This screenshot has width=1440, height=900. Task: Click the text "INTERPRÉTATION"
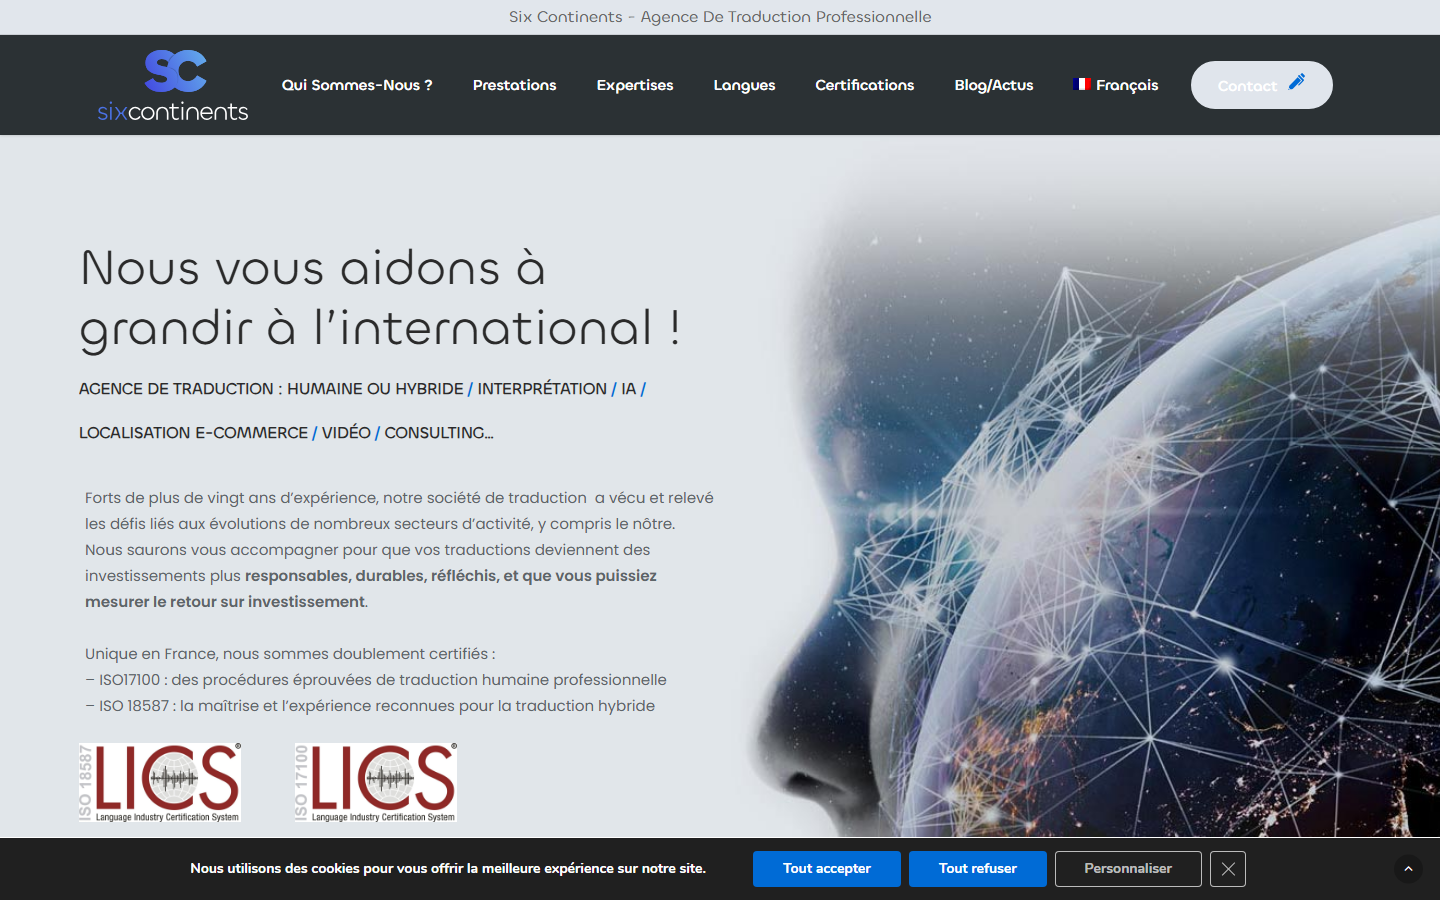pyautogui.click(x=542, y=389)
